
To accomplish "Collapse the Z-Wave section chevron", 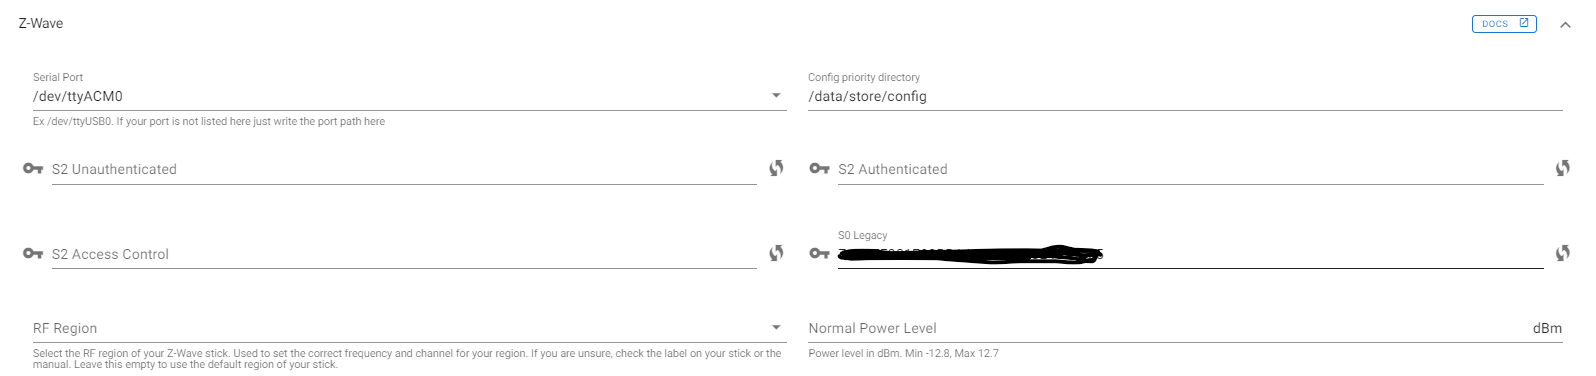I will point(1565,25).
